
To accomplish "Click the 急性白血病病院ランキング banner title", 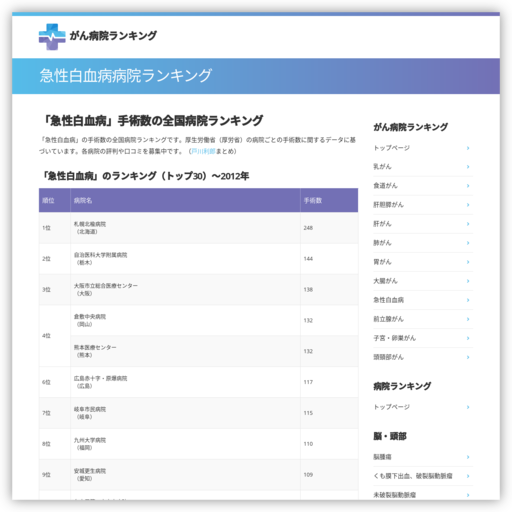I will tap(126, 76).
